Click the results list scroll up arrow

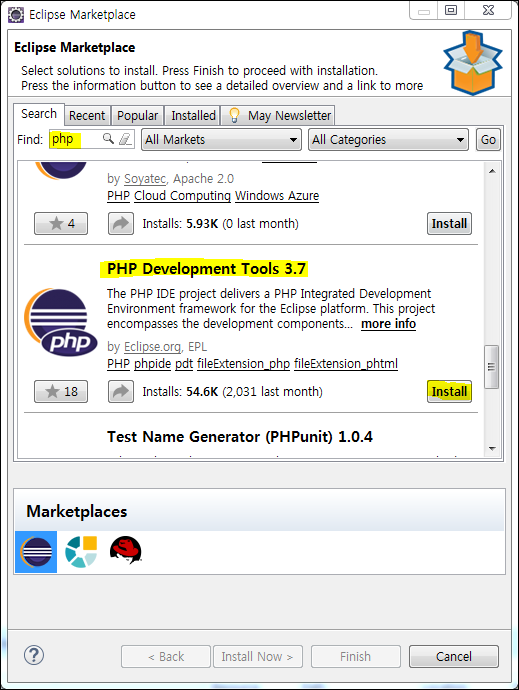point(492,171)
